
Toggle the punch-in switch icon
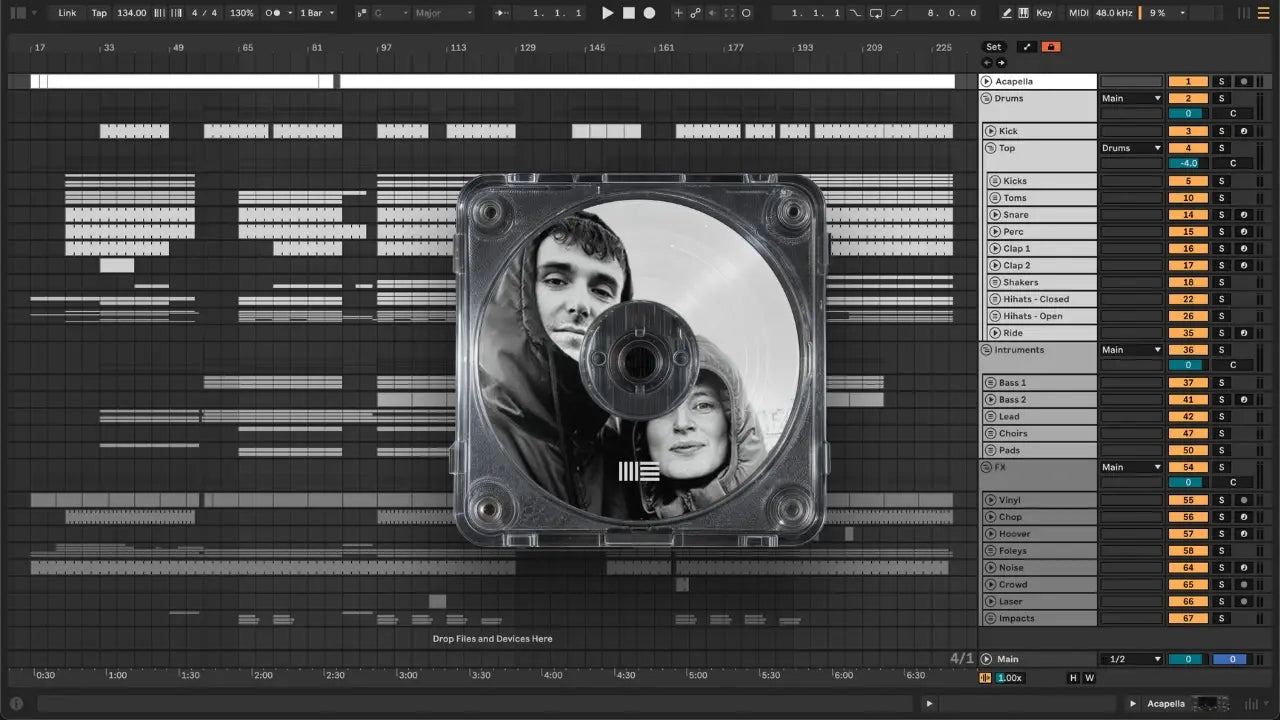point(855,13)
